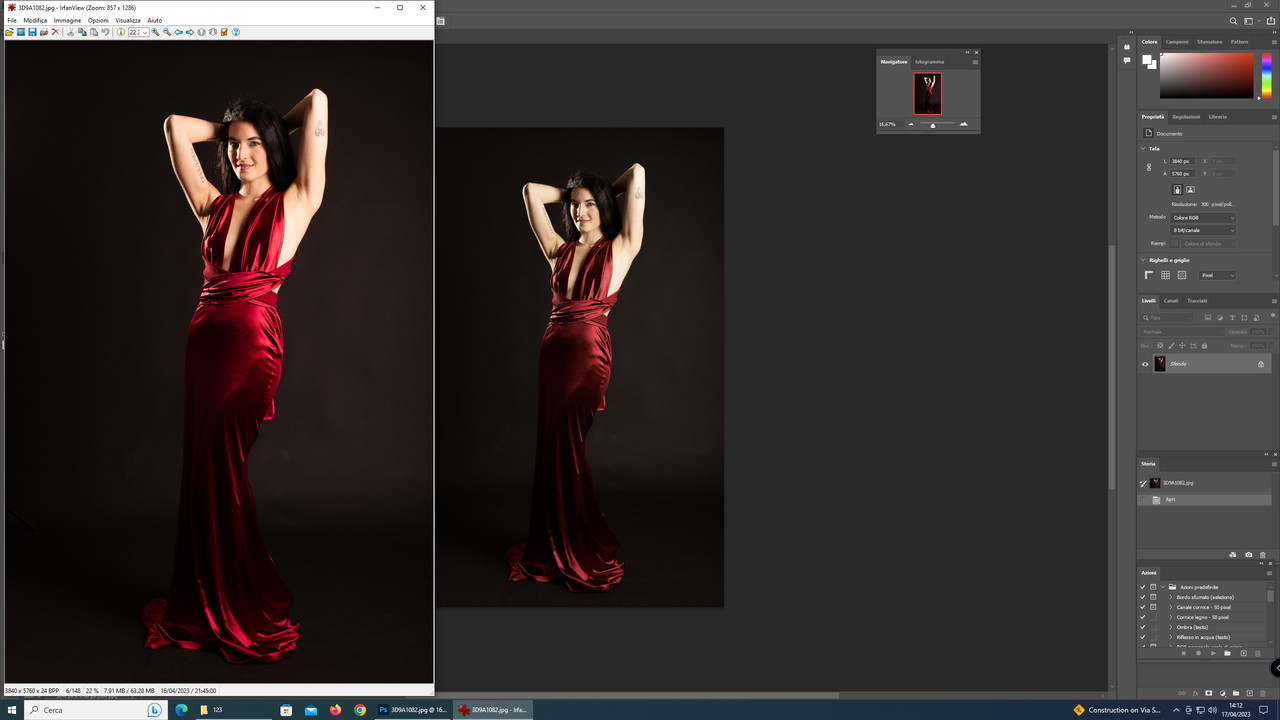Click the Copy icon in IrfanView toolbar
Viewport: 1280px width, 720px height.
click(82, 32)
